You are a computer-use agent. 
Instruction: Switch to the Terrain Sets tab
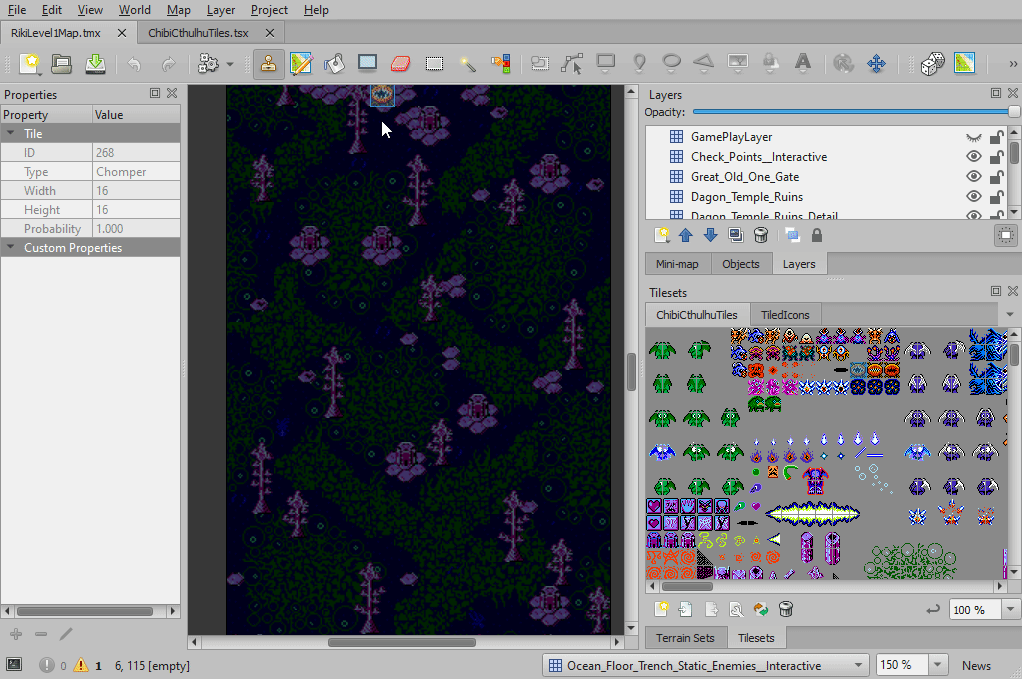(x=685, y=637)
